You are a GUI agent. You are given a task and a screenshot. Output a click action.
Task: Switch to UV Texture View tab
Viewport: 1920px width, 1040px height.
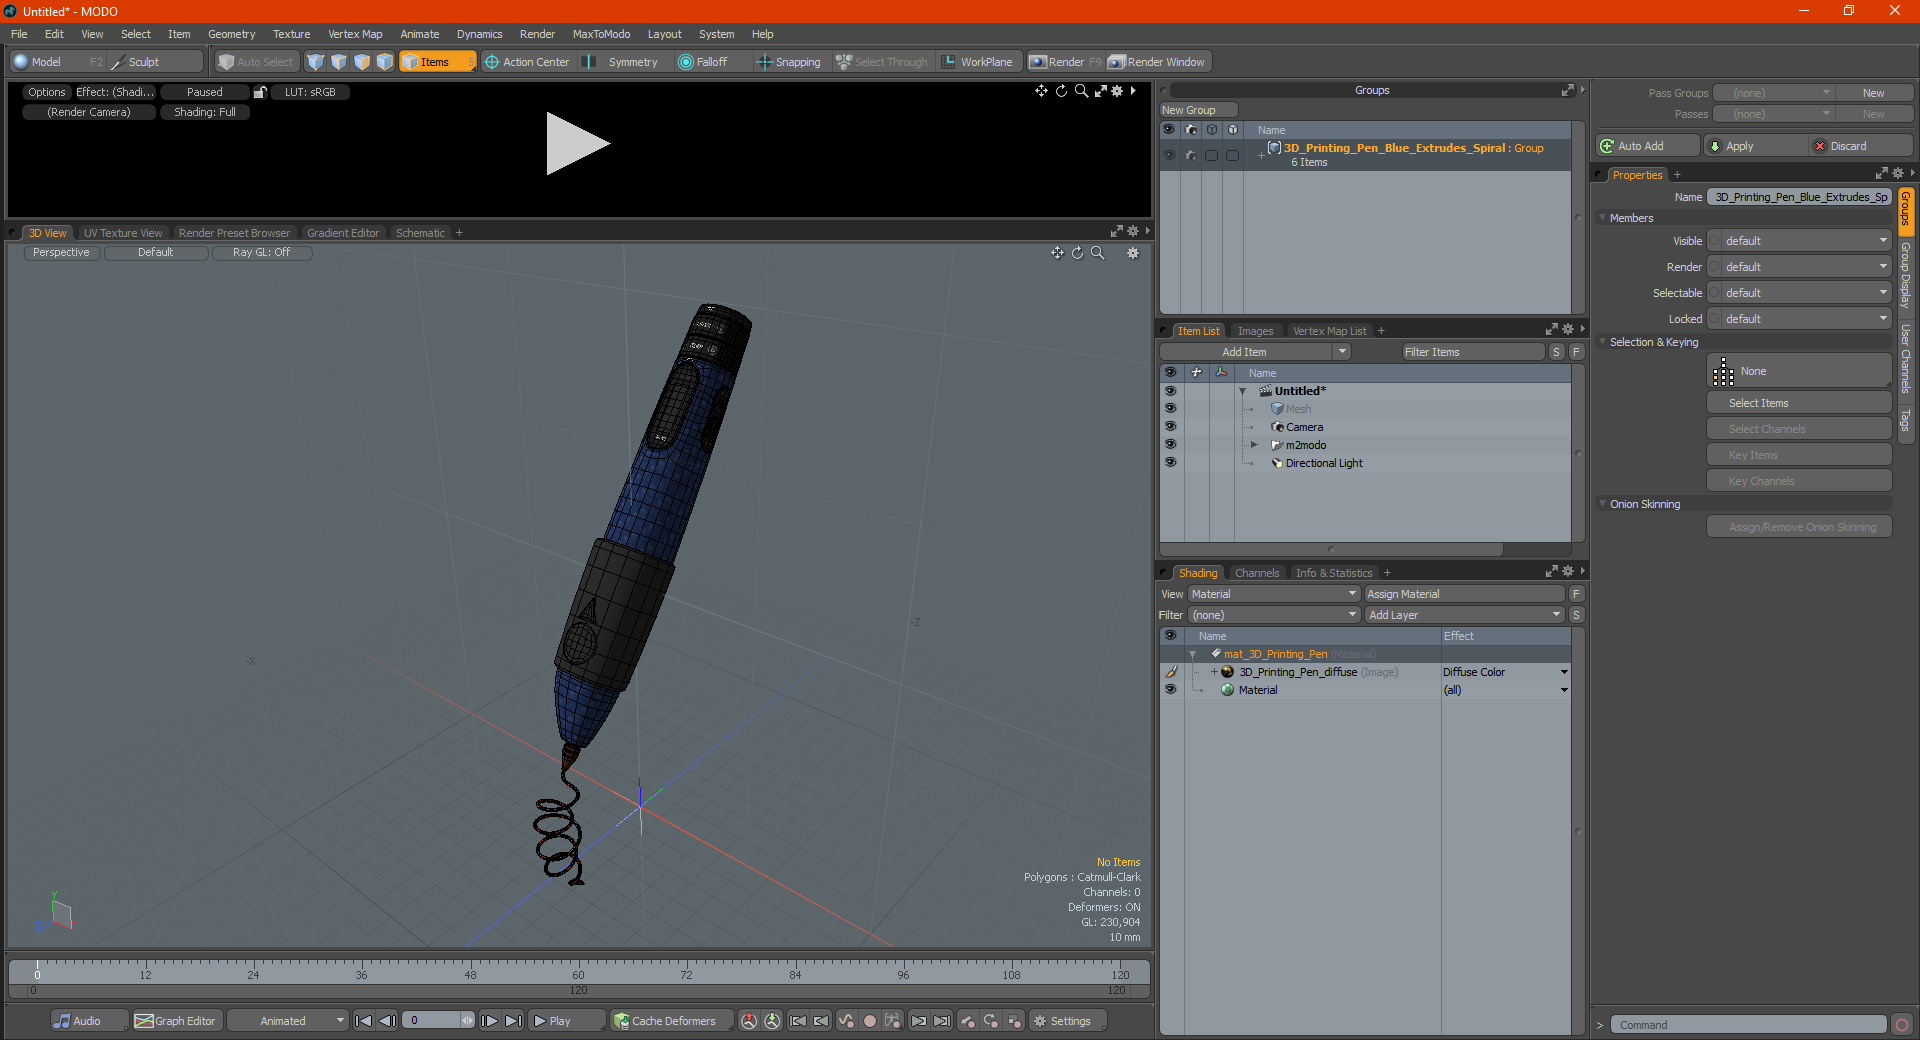pos(123,233)
